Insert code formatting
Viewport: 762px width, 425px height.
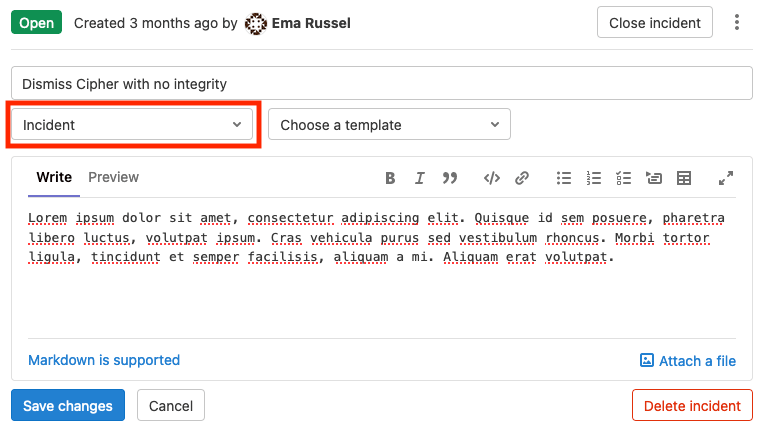point(492,178)
